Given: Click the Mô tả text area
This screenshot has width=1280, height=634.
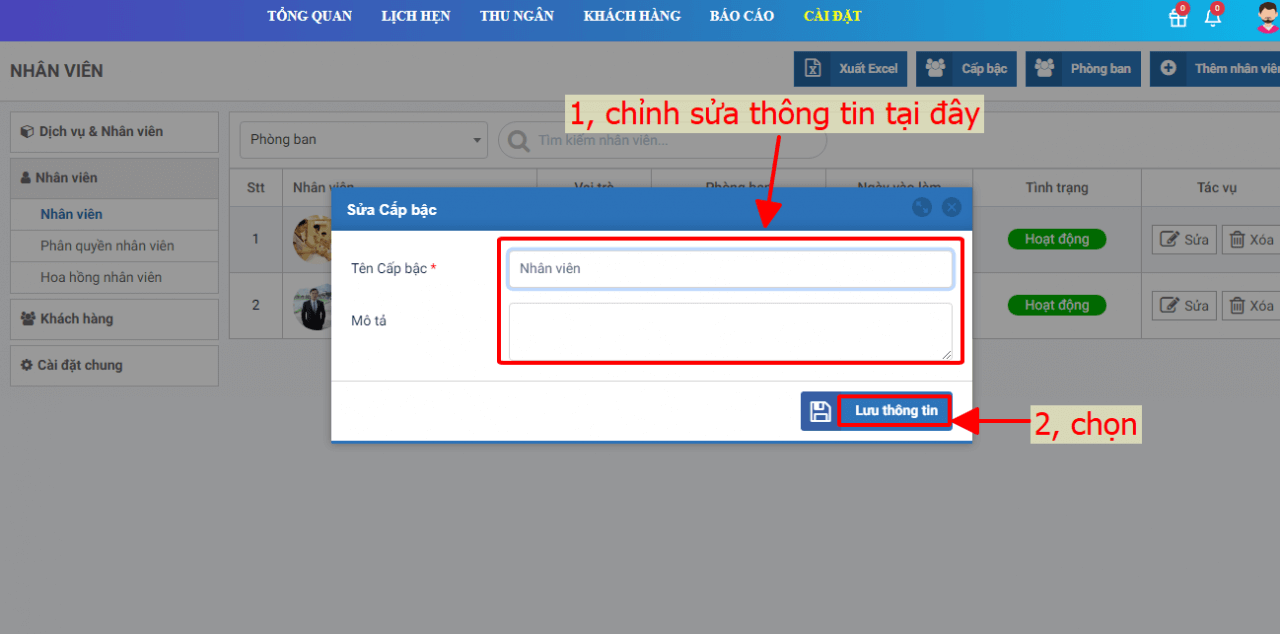Looking at the screenshot, I should (x=730, y=331).
